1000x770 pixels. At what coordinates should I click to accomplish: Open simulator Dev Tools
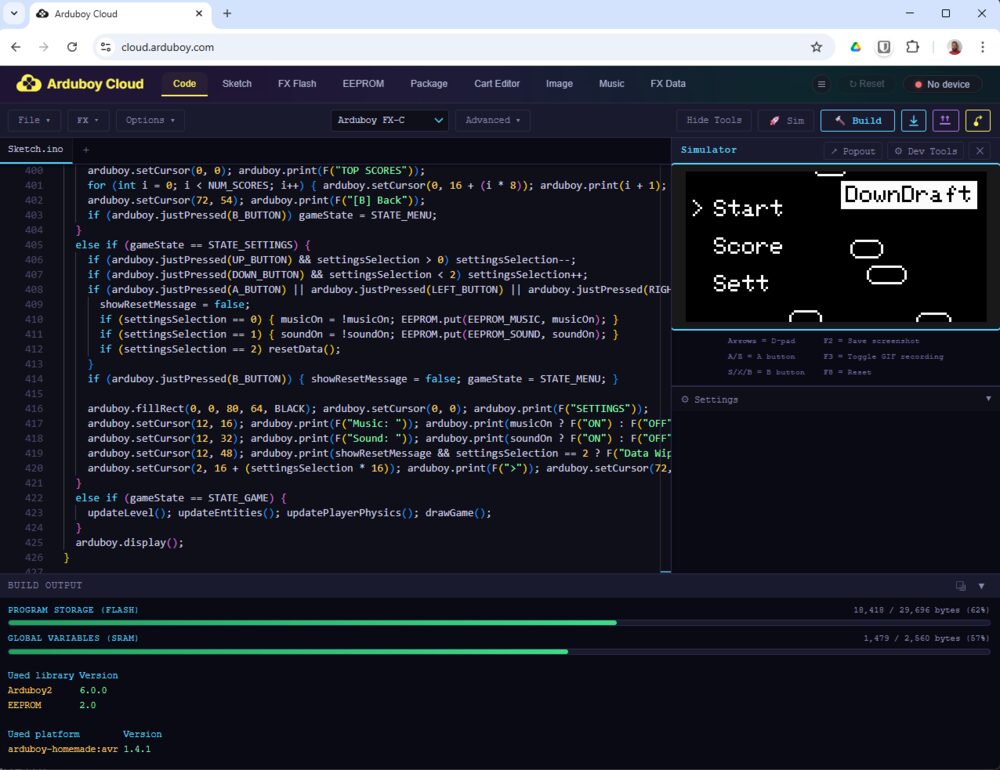tap(925, 151)
